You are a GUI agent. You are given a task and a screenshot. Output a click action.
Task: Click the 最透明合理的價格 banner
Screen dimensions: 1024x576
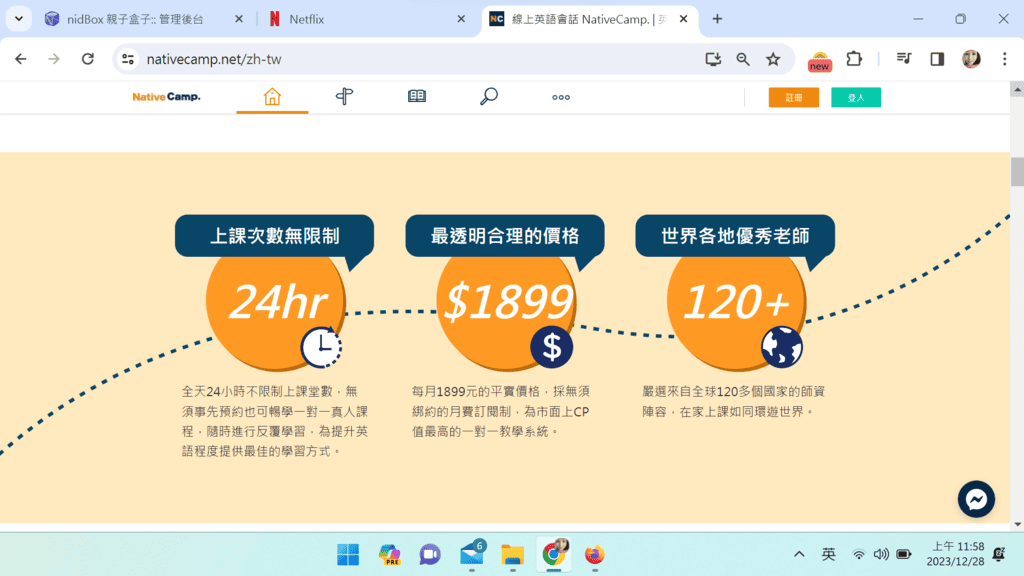505,236
